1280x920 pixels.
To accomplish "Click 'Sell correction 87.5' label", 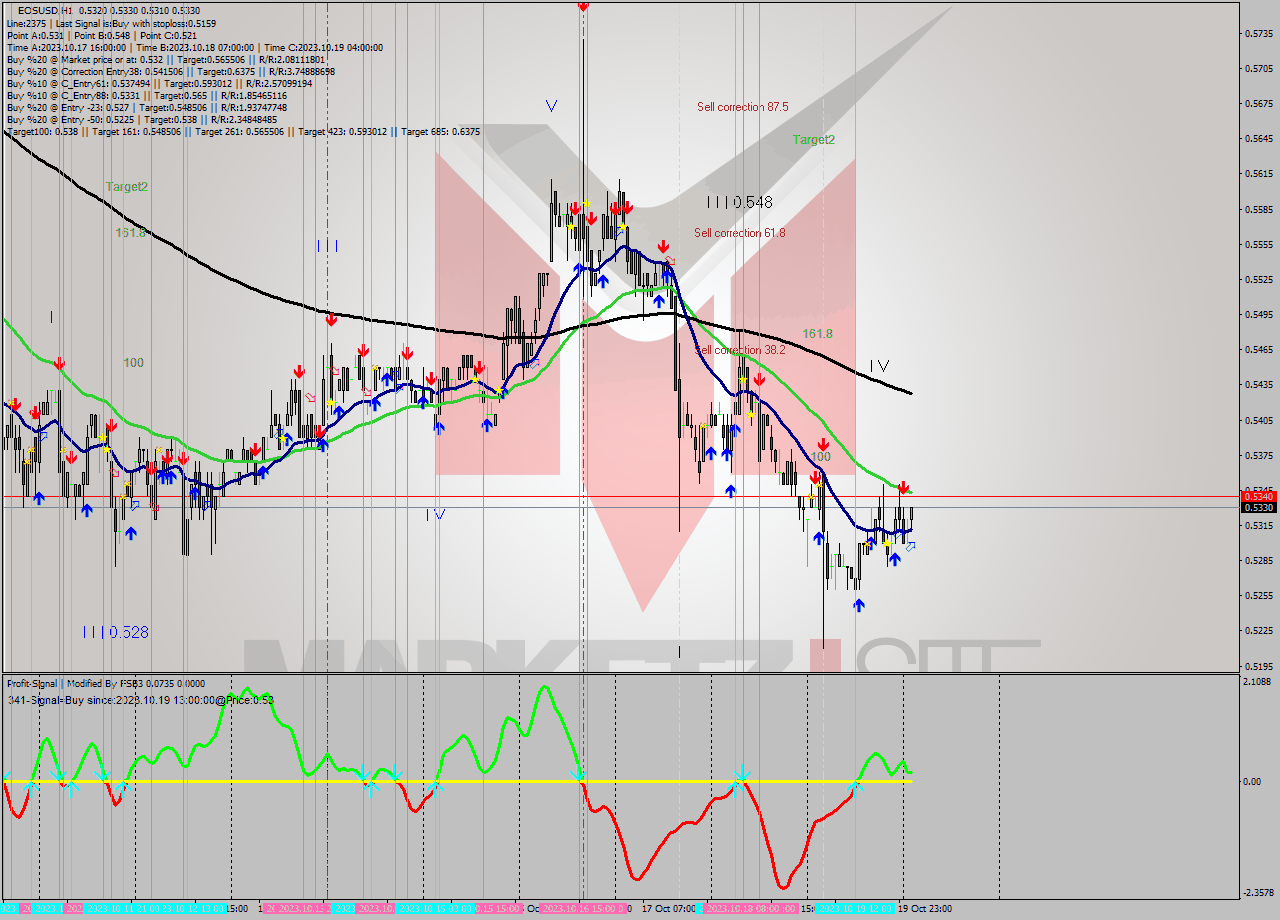I will click(742, 106).
